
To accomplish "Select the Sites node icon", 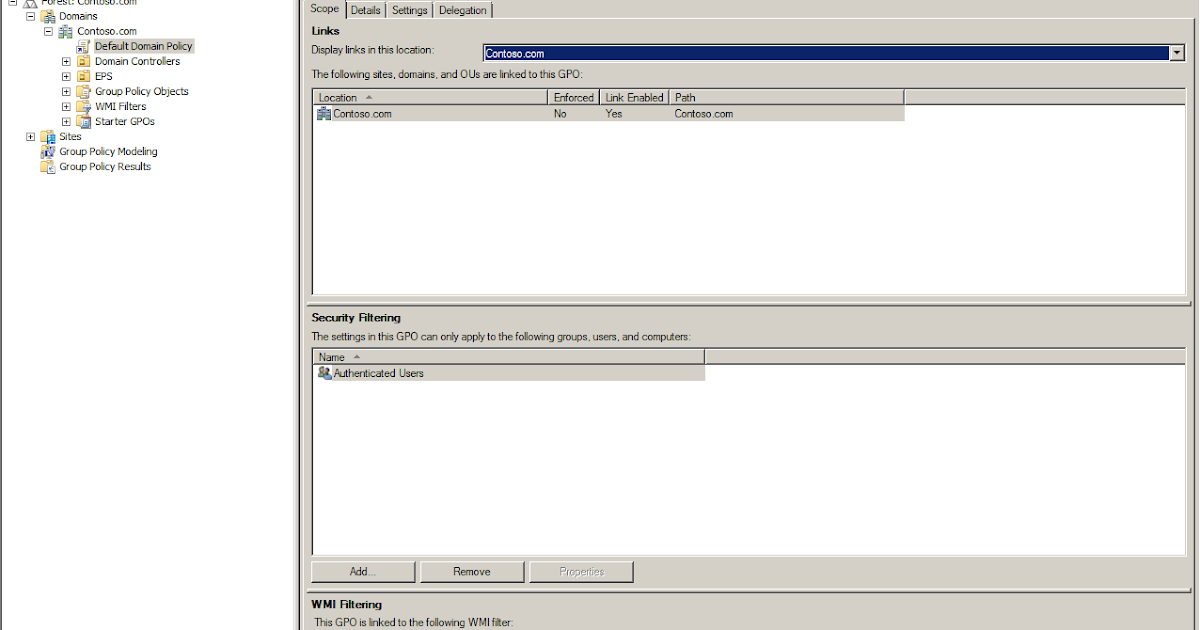I will point(50,136).
